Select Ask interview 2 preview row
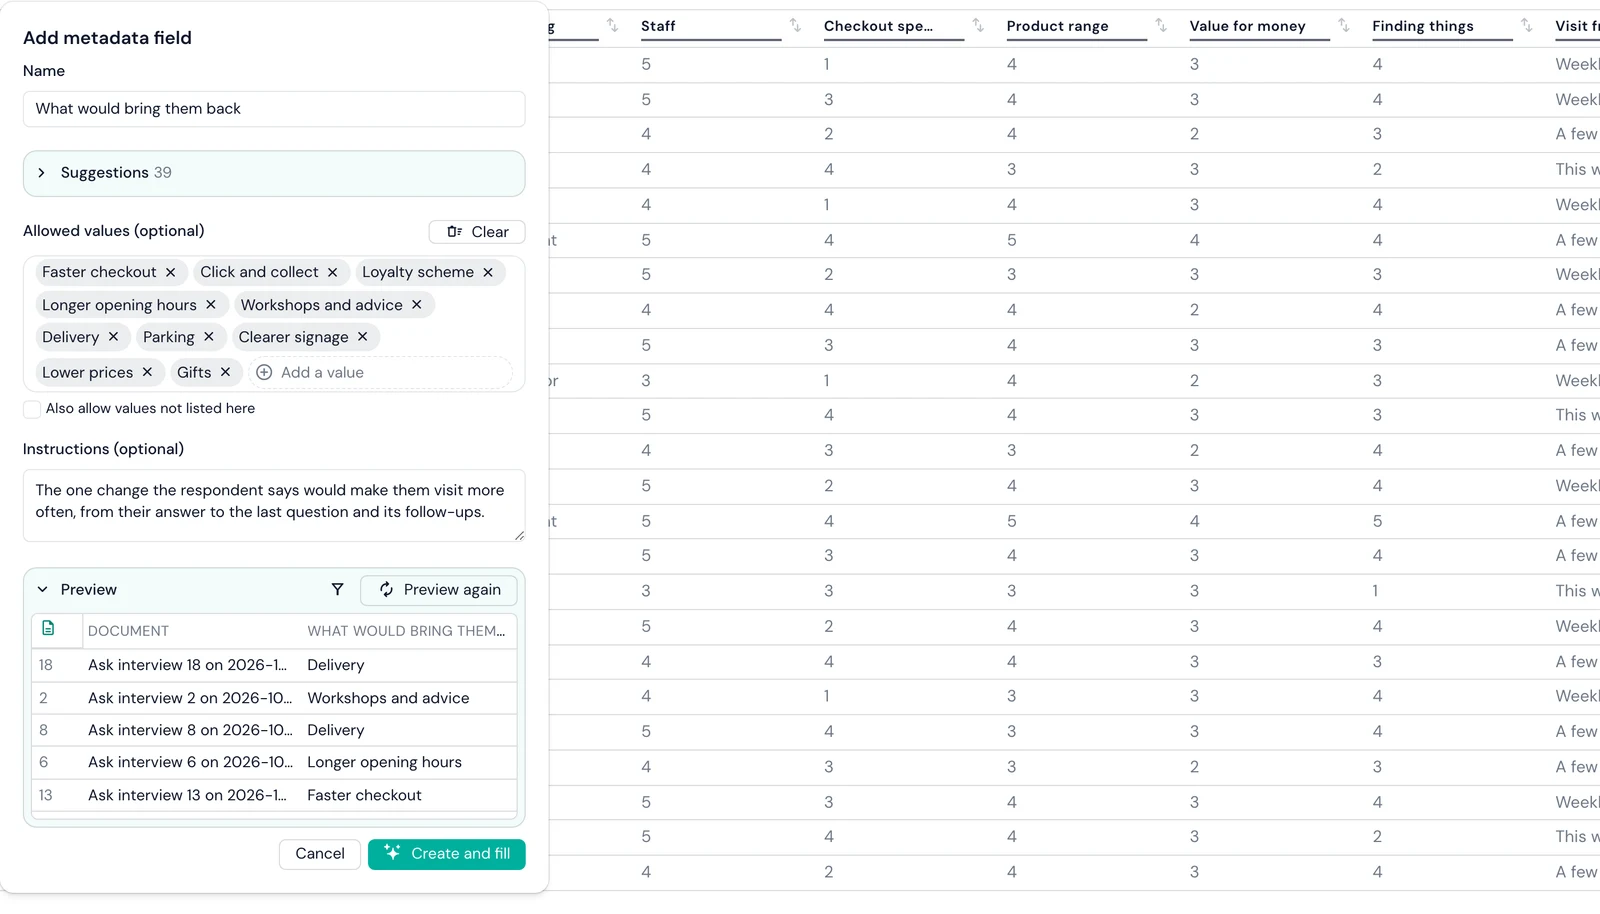The image size is (1600, 914). click(x=274, y=698)
